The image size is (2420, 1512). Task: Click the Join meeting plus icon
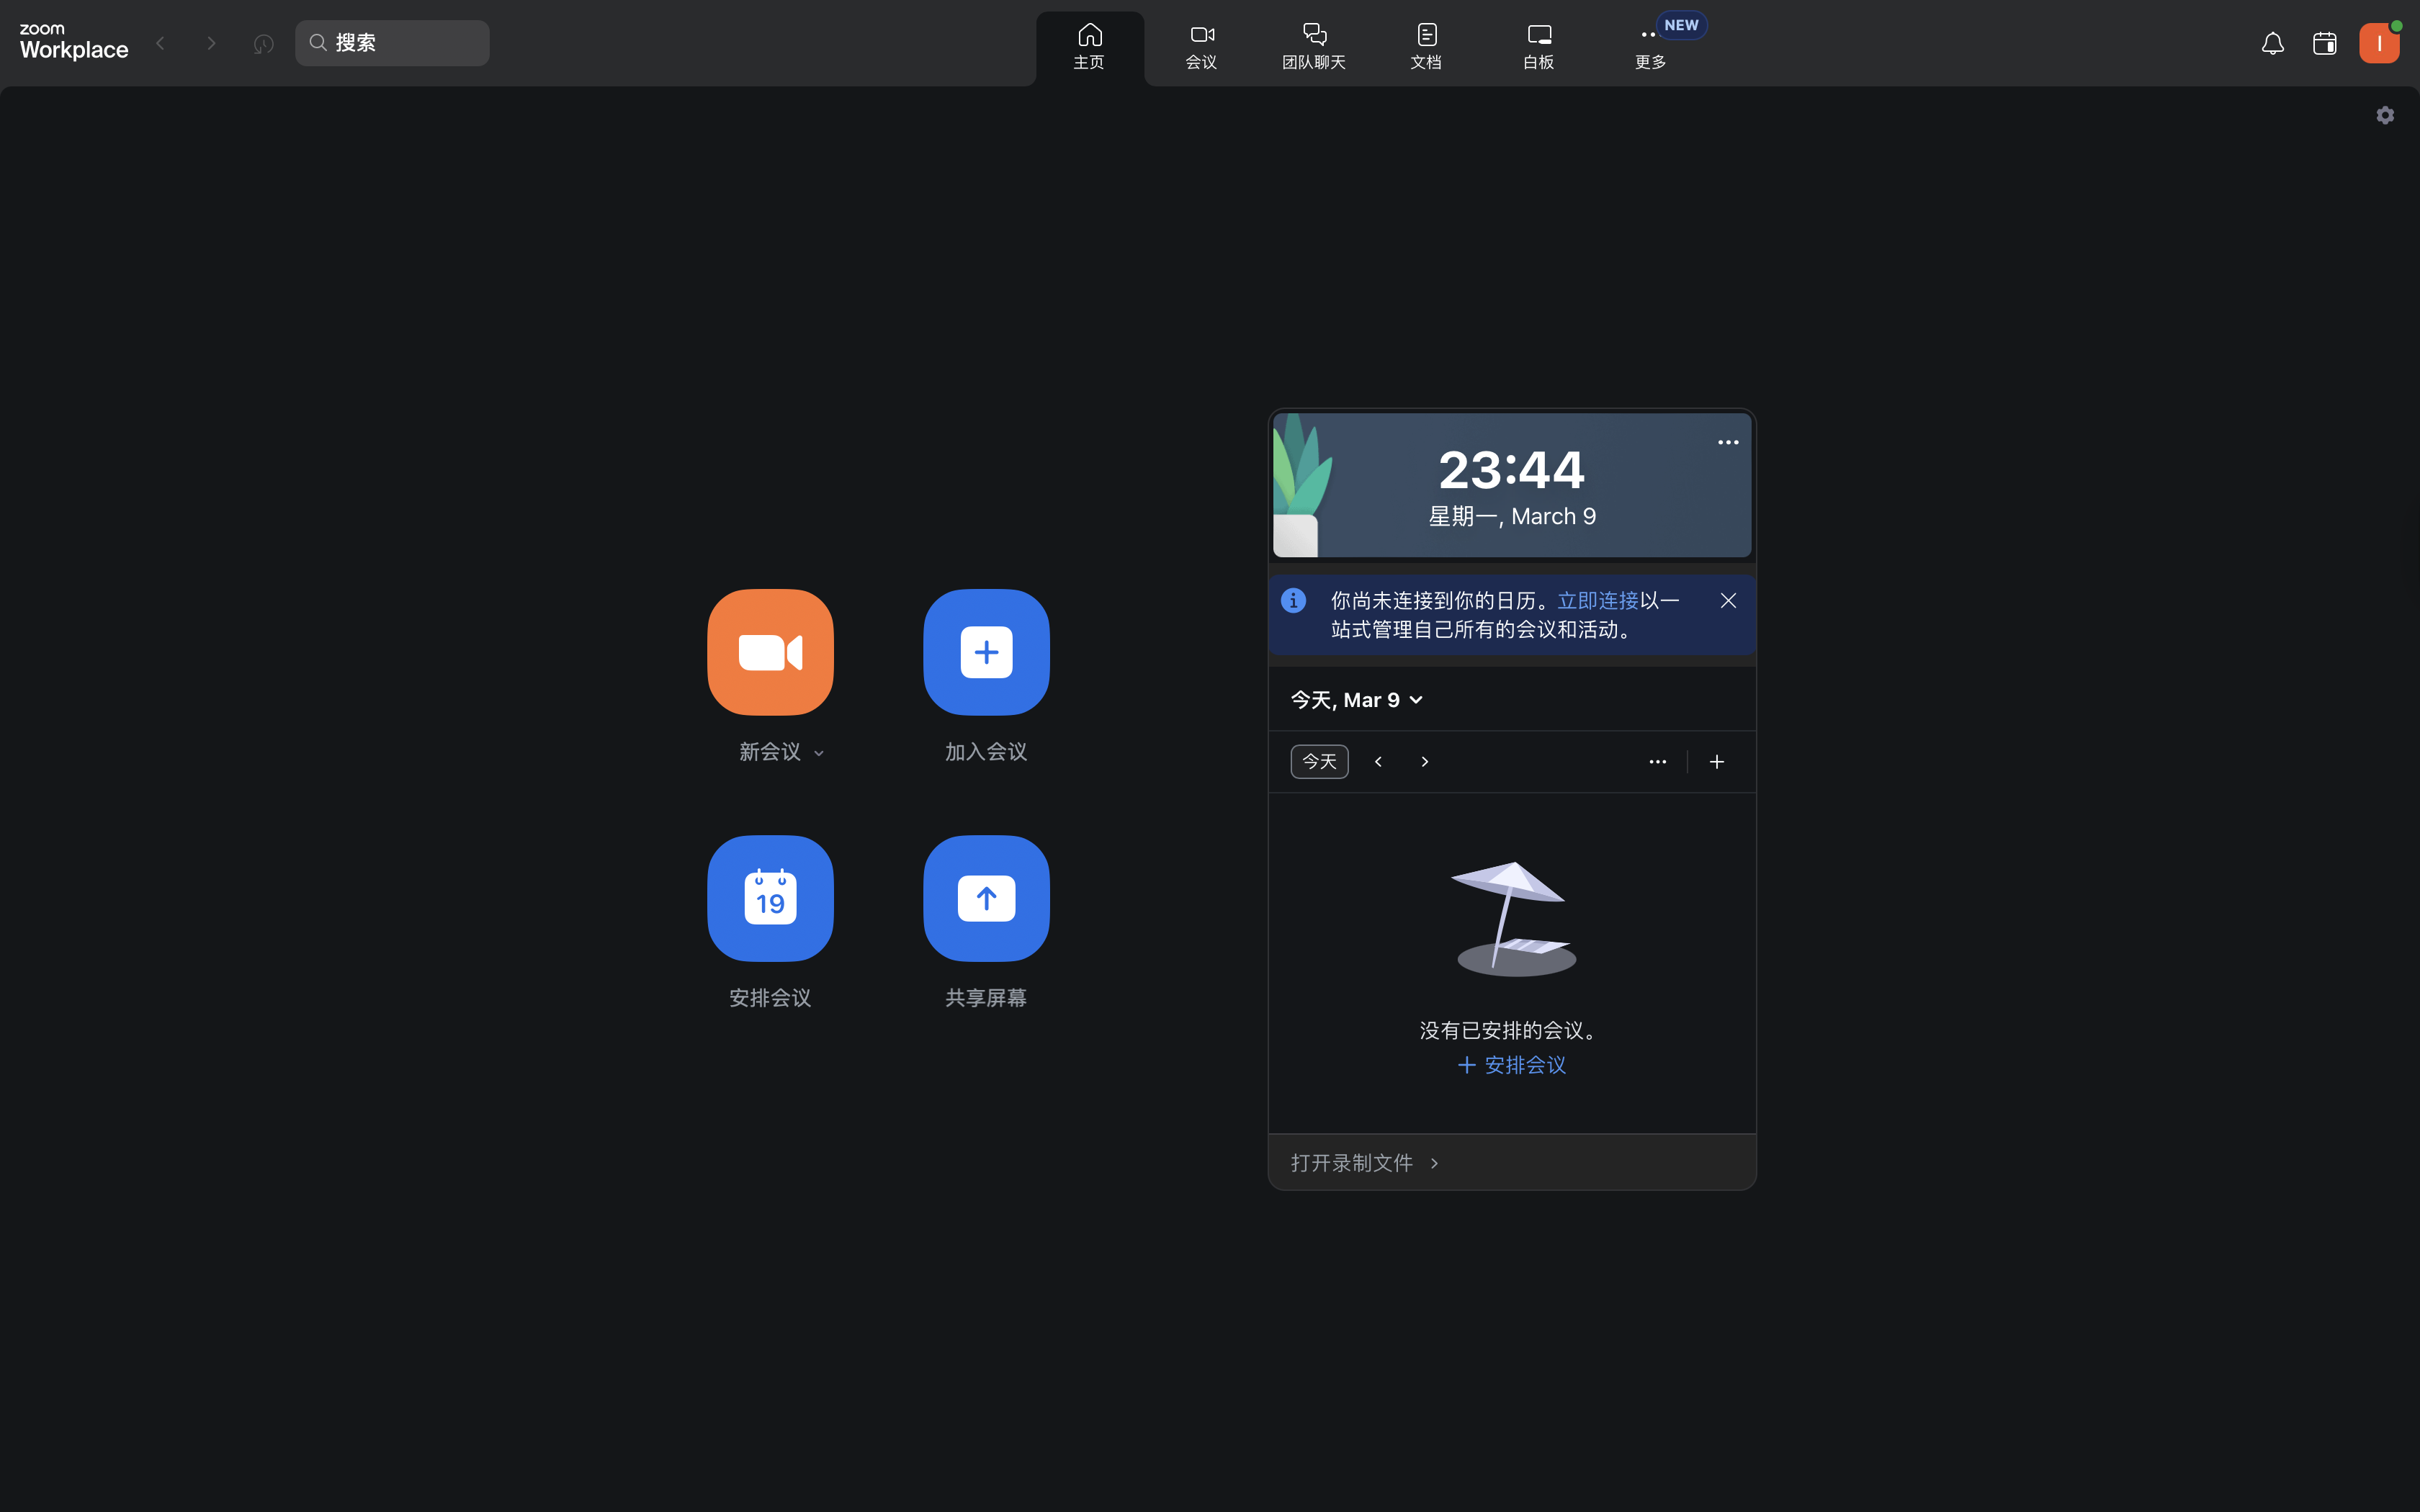986,652
